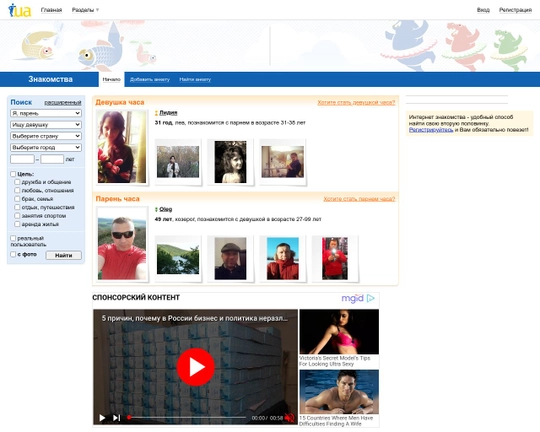Open Oleg's main selfie photo
The width and height of the screenshot is (540, 432).
[x=122, y=243]
